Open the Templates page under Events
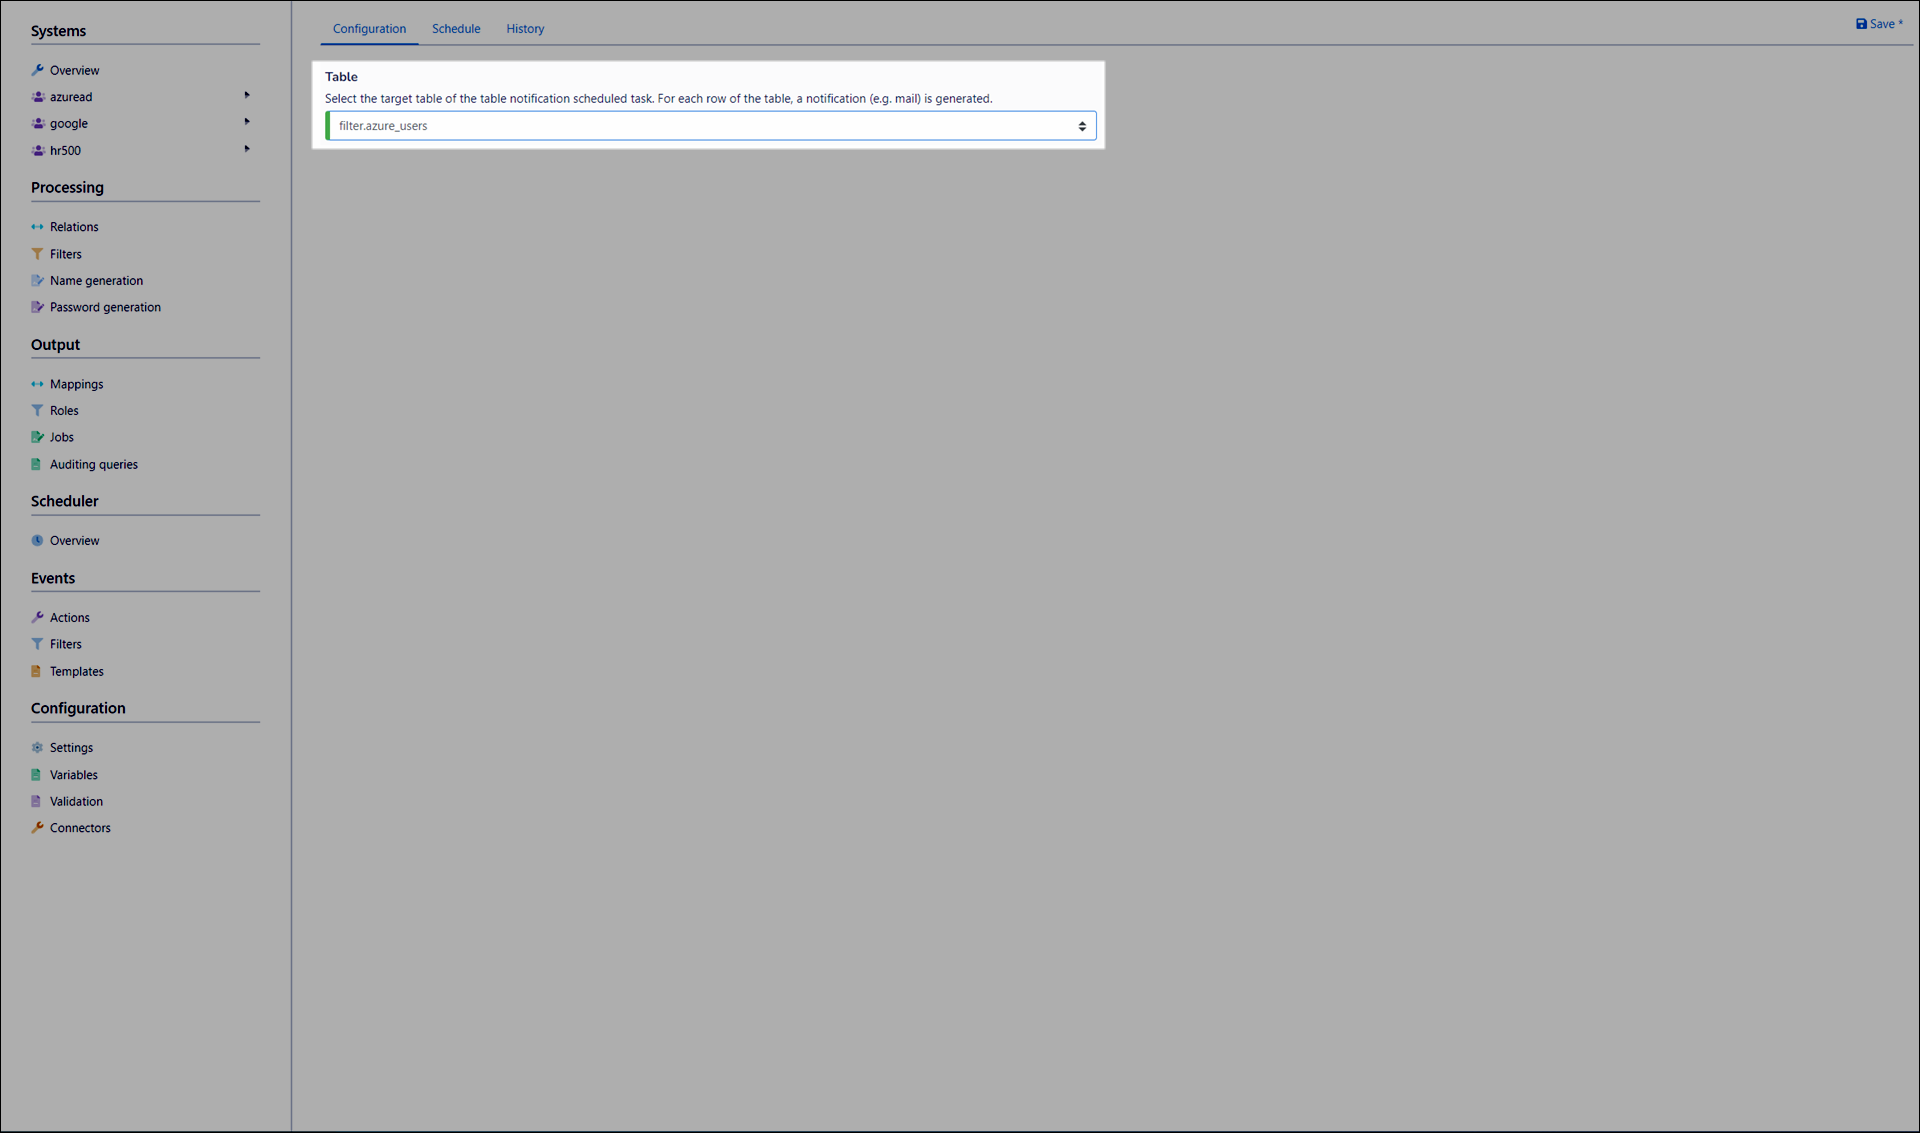The height and width of the screenshot is (1133, 1920). tap(76, 671)
